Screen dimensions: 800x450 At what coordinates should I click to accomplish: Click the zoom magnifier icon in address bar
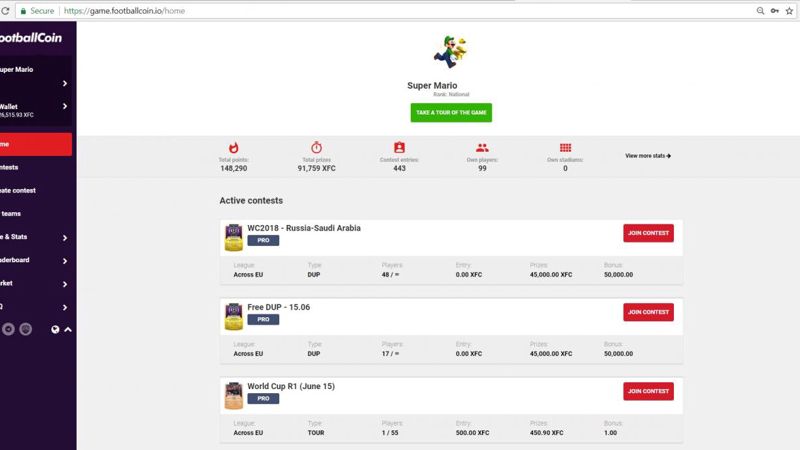(x=760, y=11)
